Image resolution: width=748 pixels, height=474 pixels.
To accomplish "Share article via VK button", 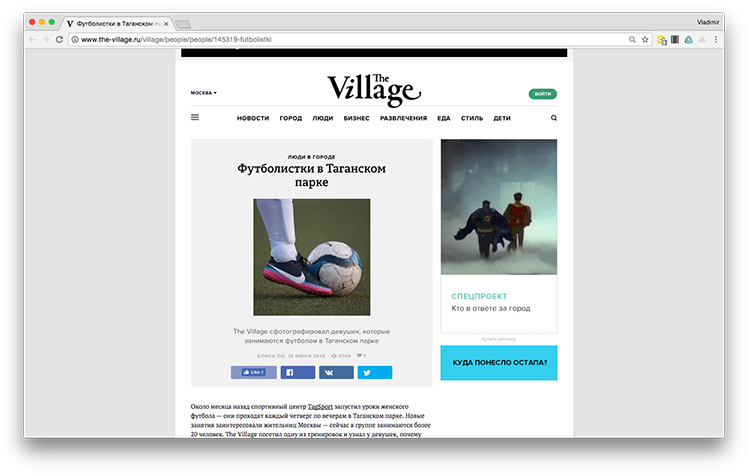I will (x=336, y=372).
